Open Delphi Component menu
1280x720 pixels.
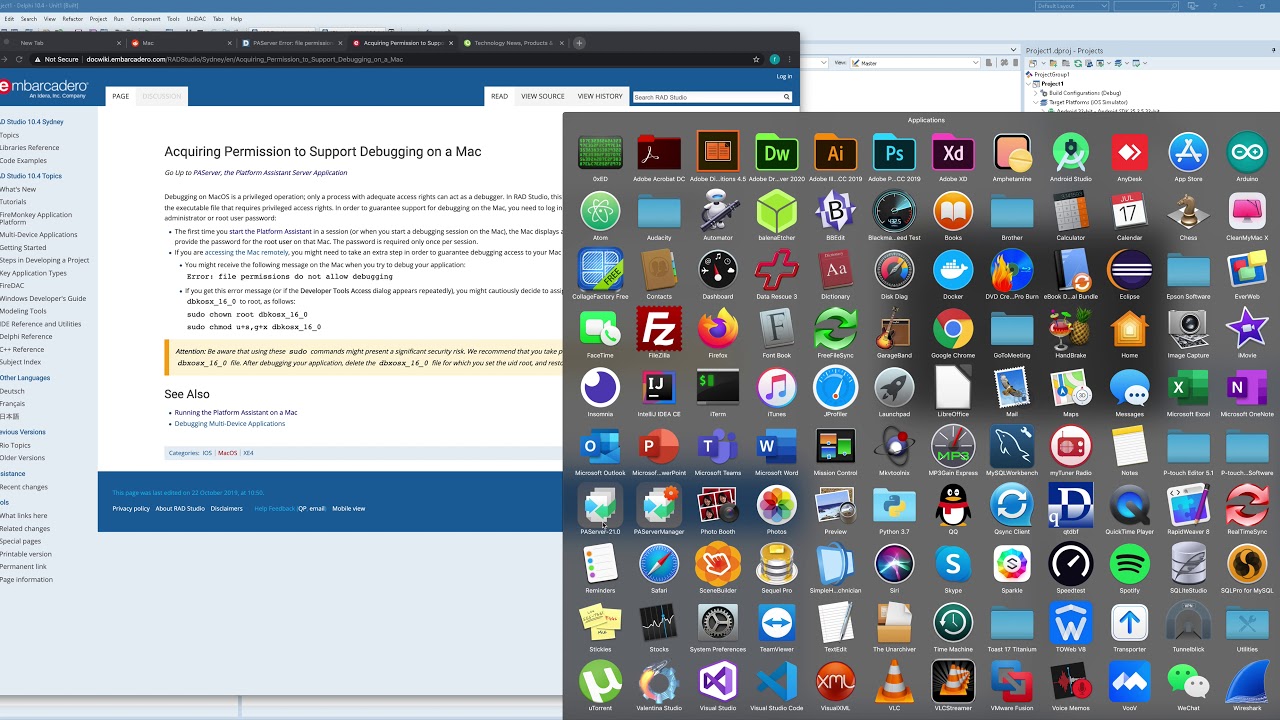(146, 19)
